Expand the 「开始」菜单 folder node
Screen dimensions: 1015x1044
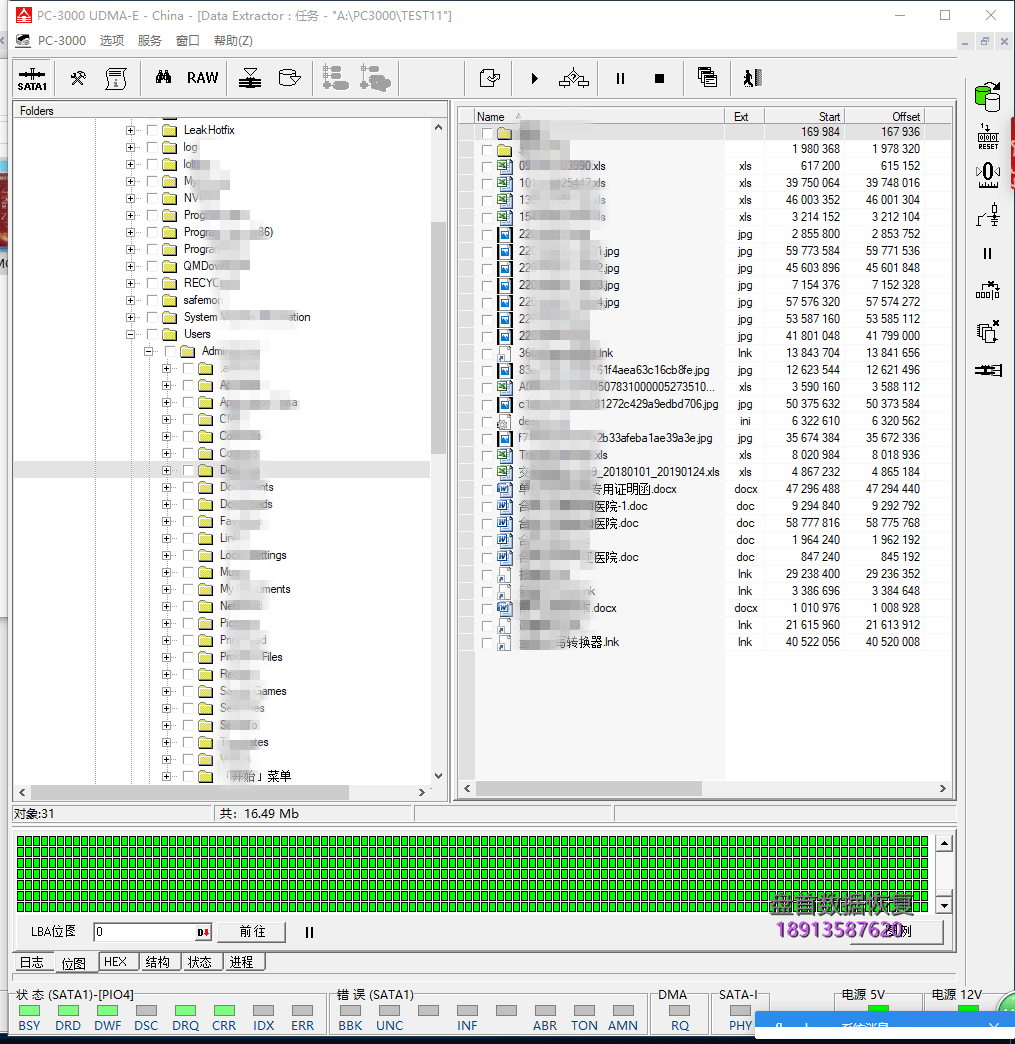167,776
